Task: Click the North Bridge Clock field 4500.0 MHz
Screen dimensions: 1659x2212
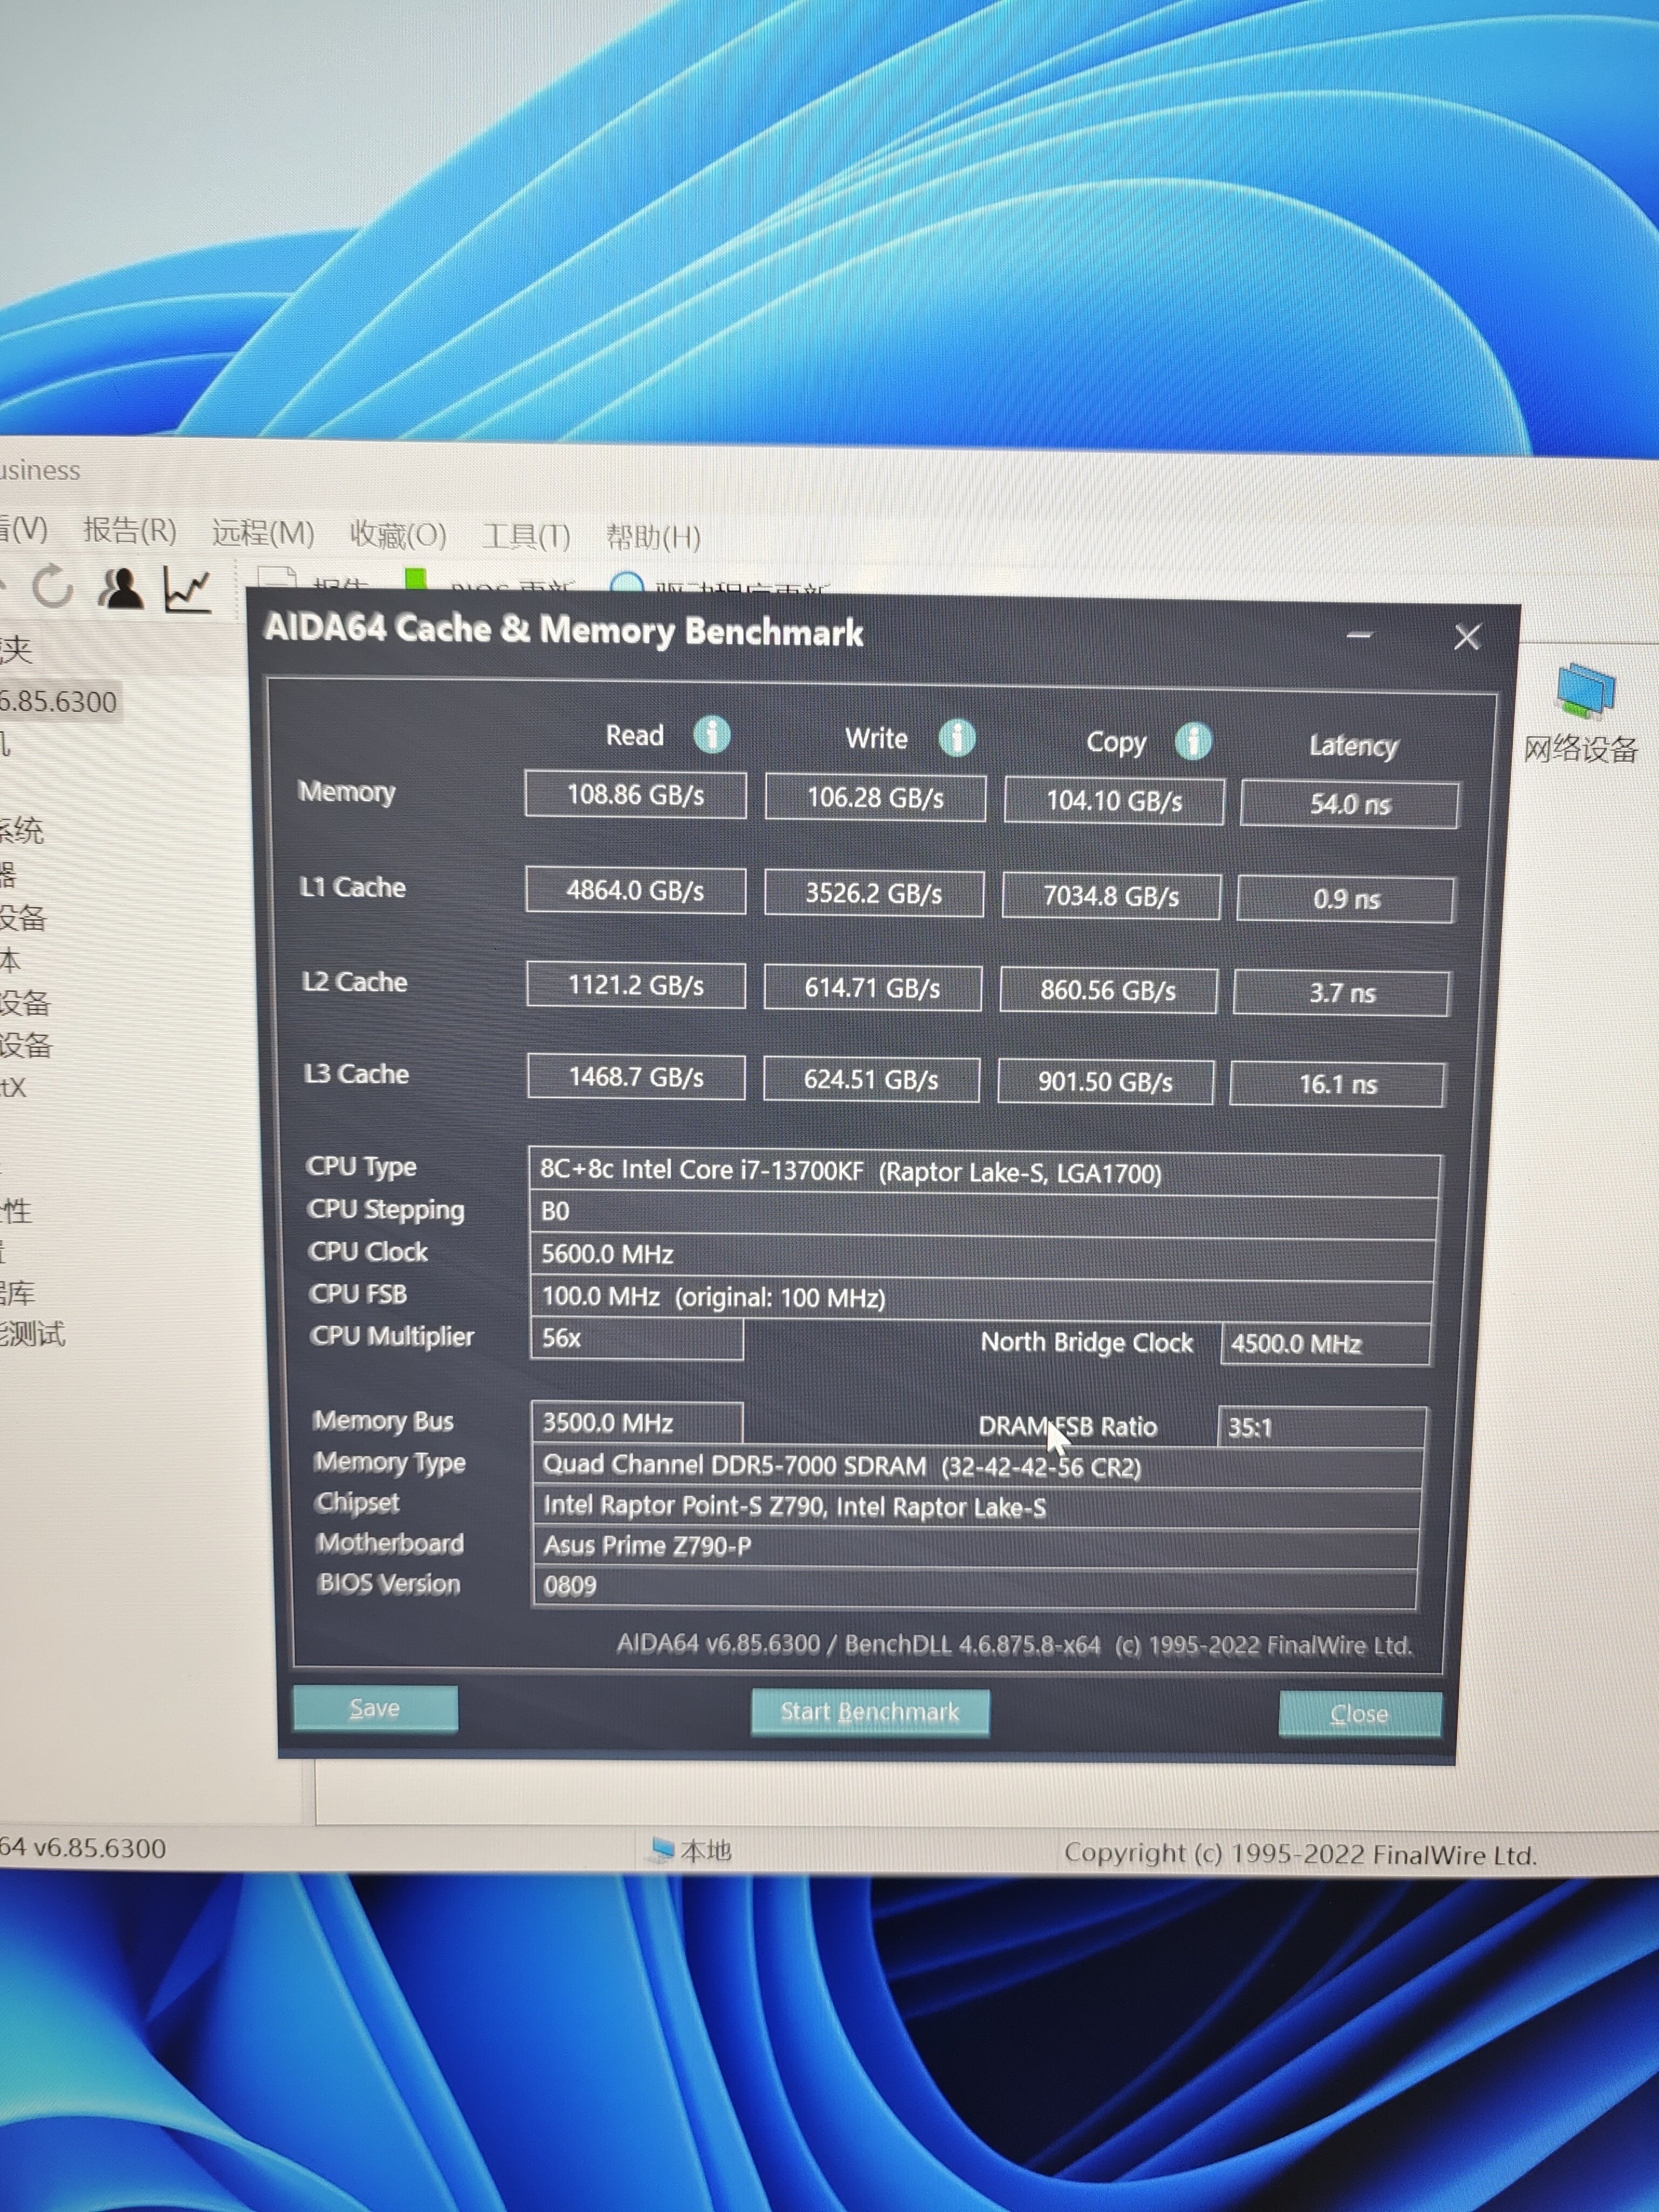Action: (1325, 1344)
